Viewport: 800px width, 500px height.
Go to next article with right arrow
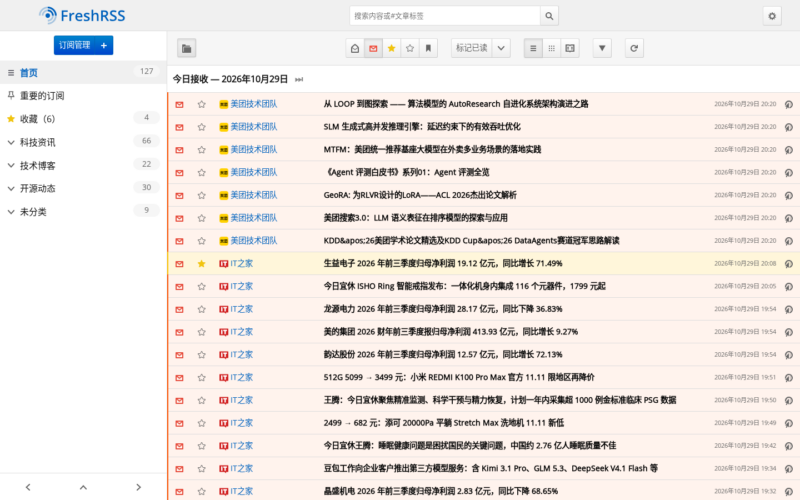pyautogui.click(x=138, y=487)
